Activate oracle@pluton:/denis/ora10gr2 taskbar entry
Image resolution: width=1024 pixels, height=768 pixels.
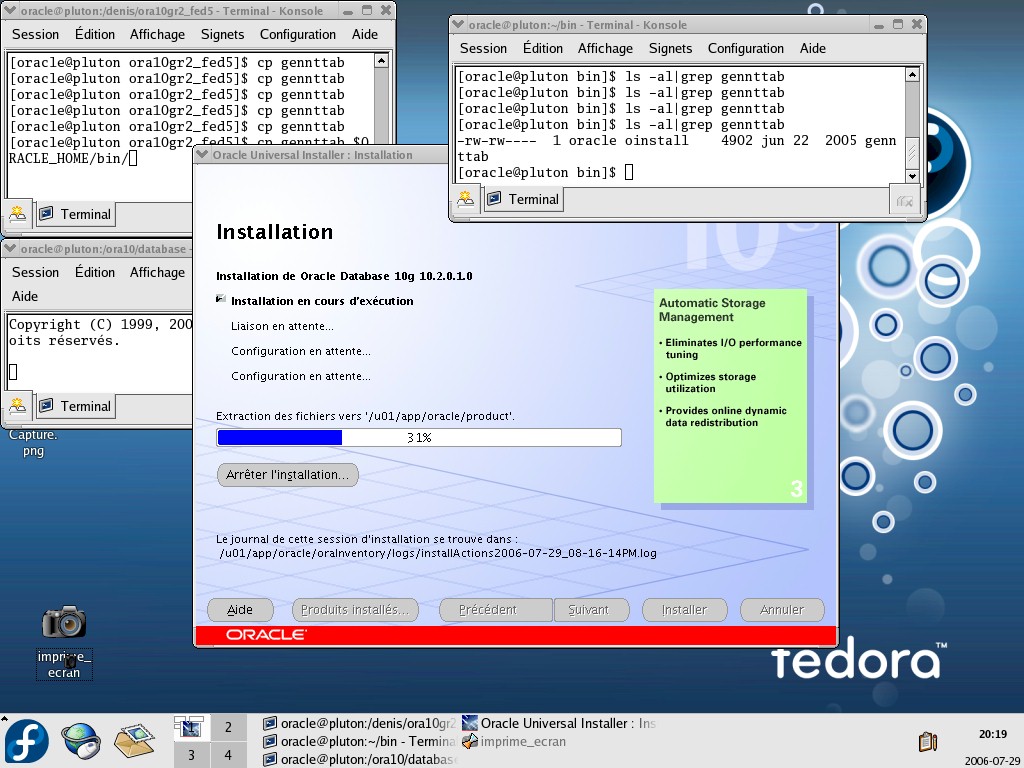[359, 723]
